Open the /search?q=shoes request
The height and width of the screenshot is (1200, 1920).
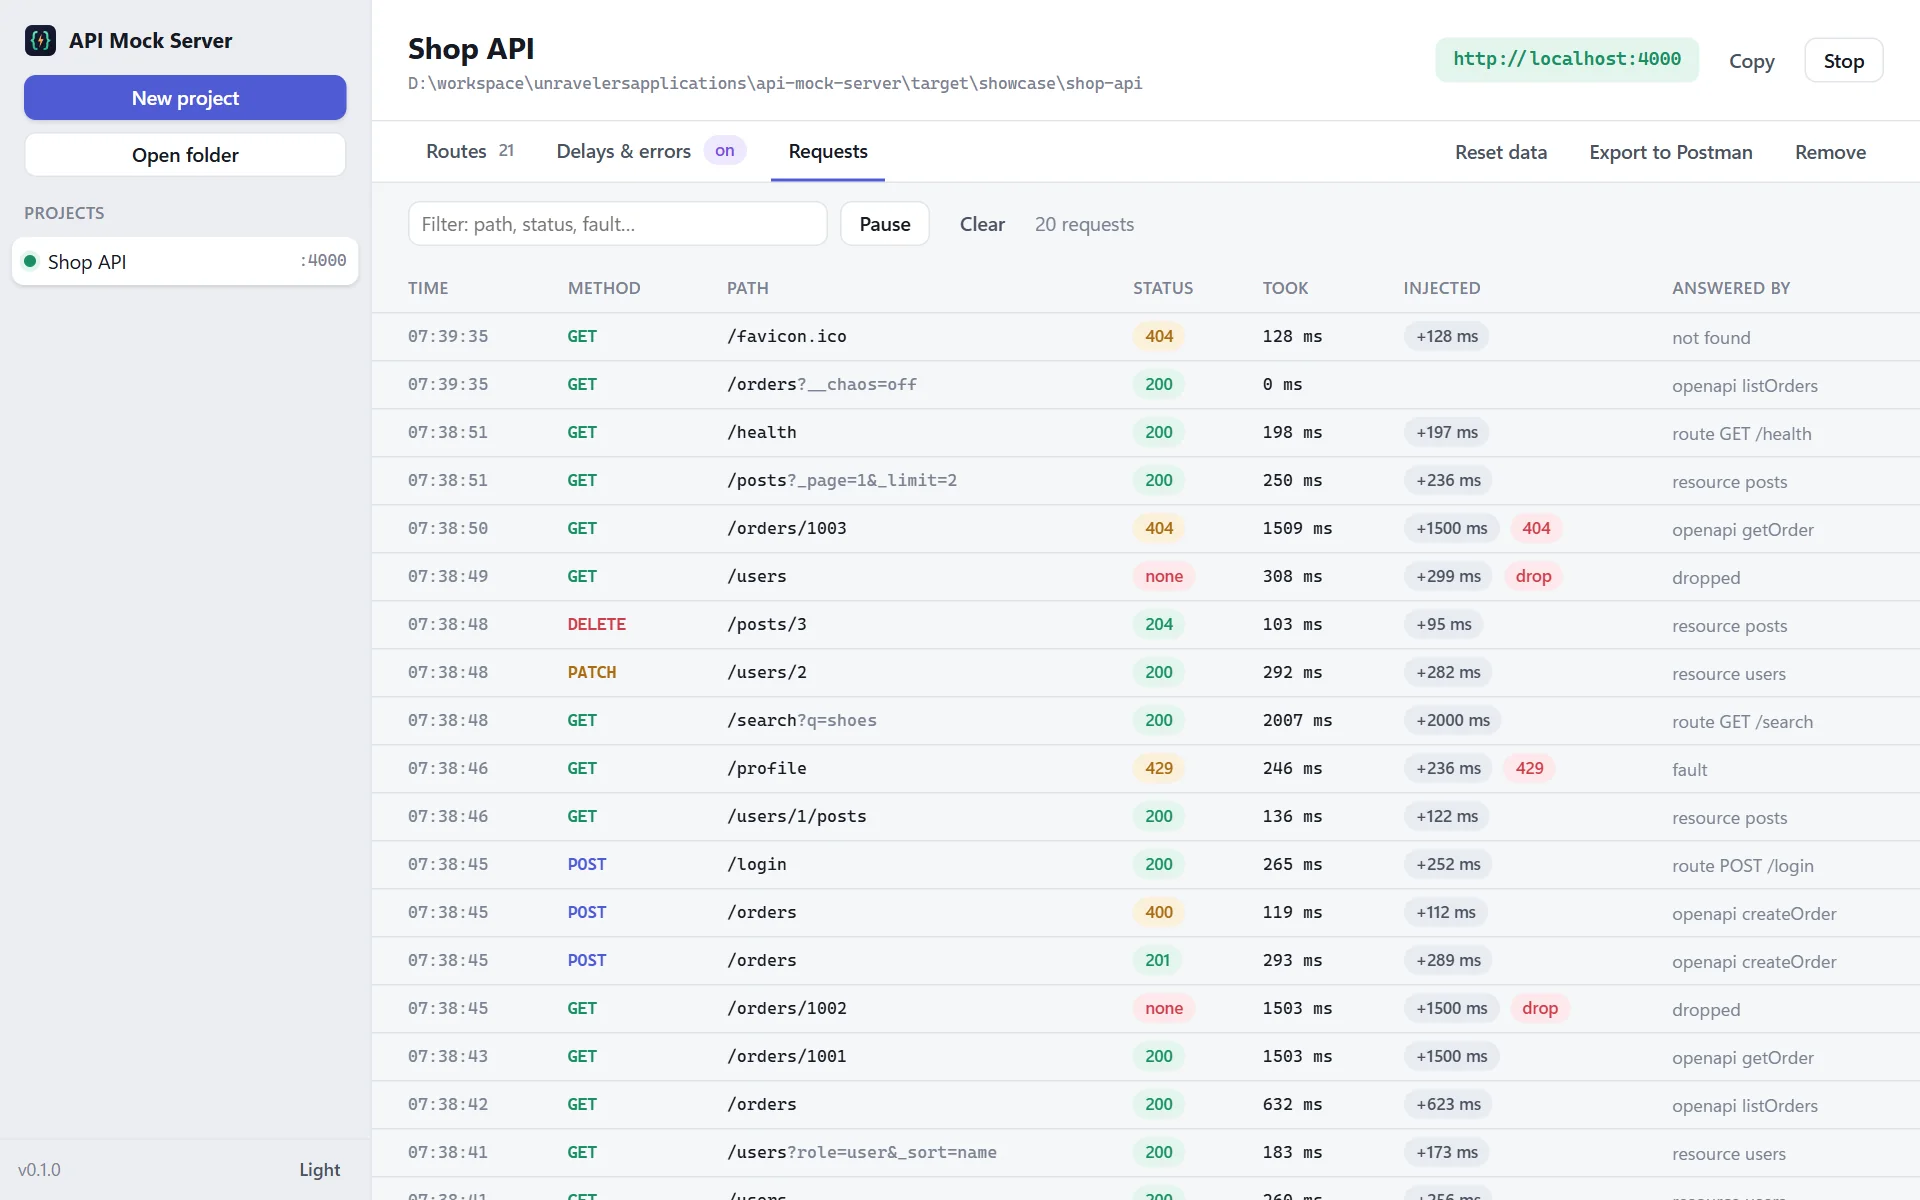point(1145,721)
